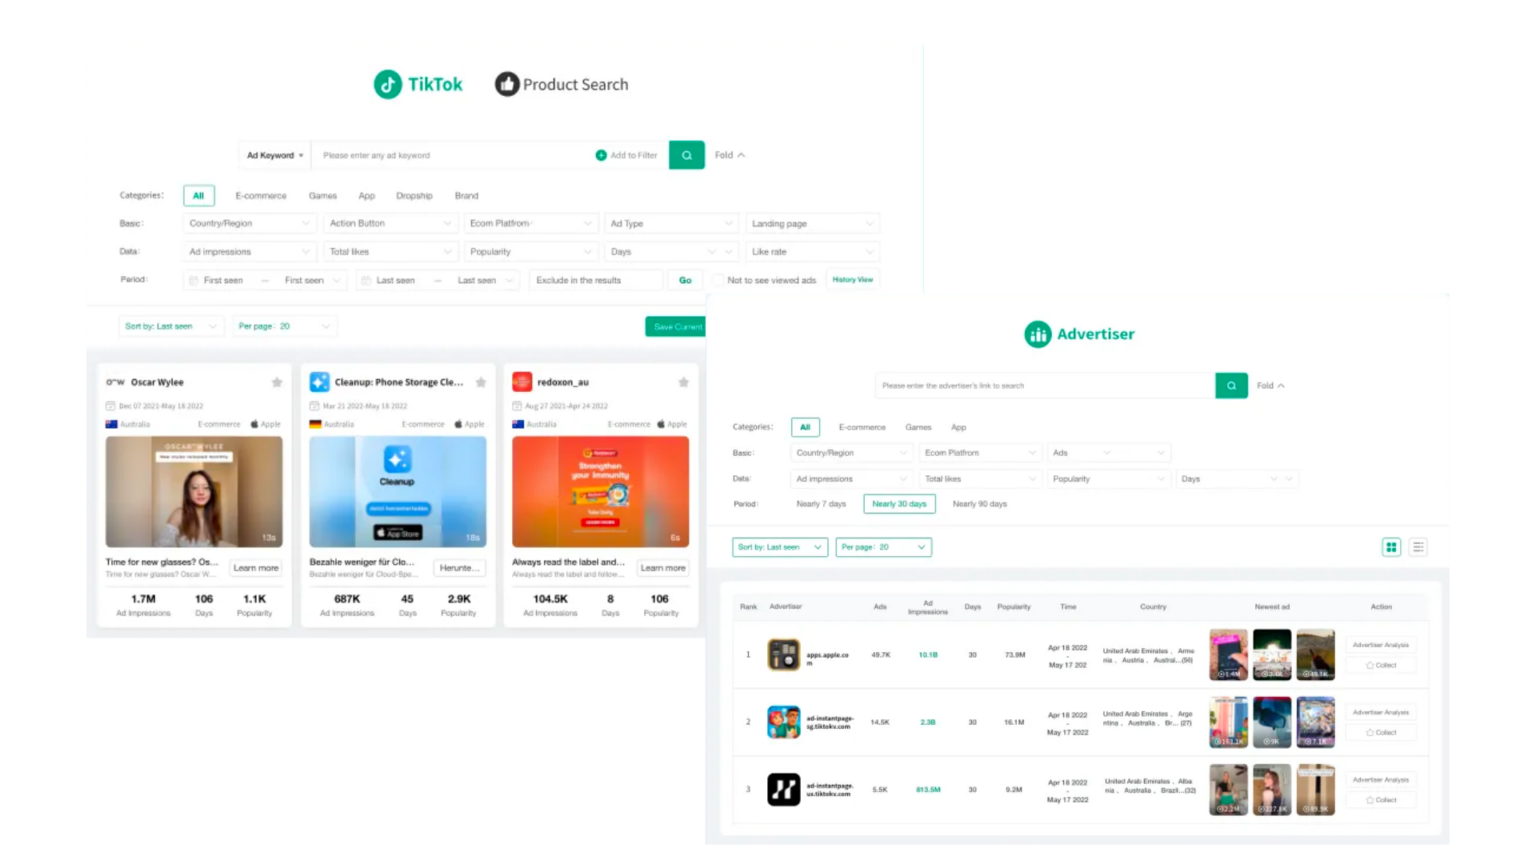The width and height of the screenshot is (1536, 864).
Task: Switch the advertiser results to list view
Action: pos(1418,547)
